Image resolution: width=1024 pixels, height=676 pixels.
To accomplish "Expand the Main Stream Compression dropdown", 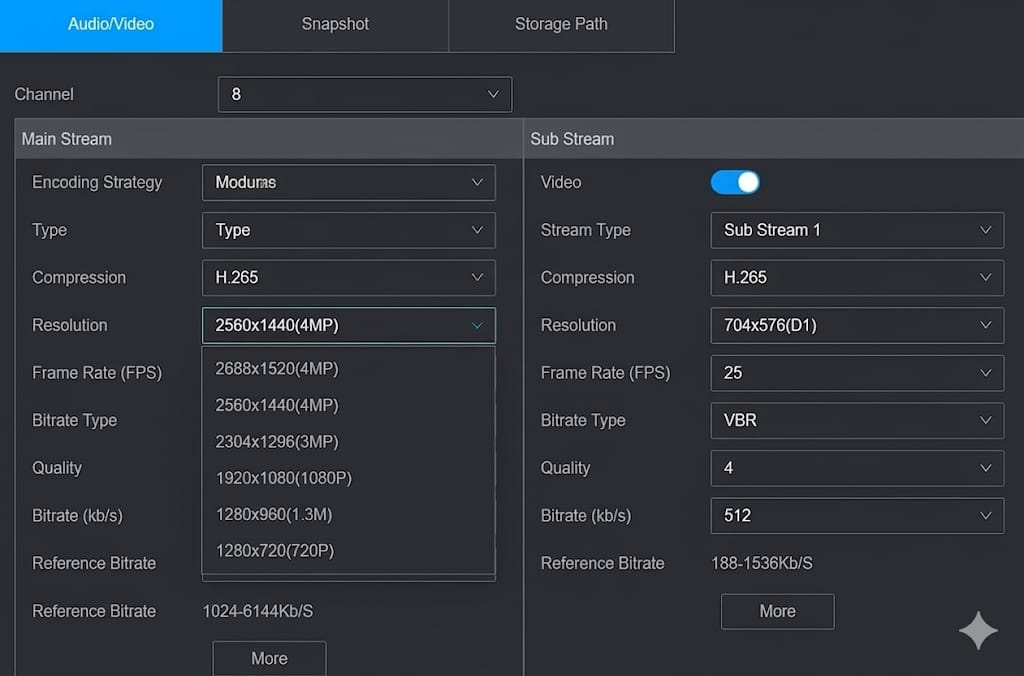I will (x=348, y=278).
